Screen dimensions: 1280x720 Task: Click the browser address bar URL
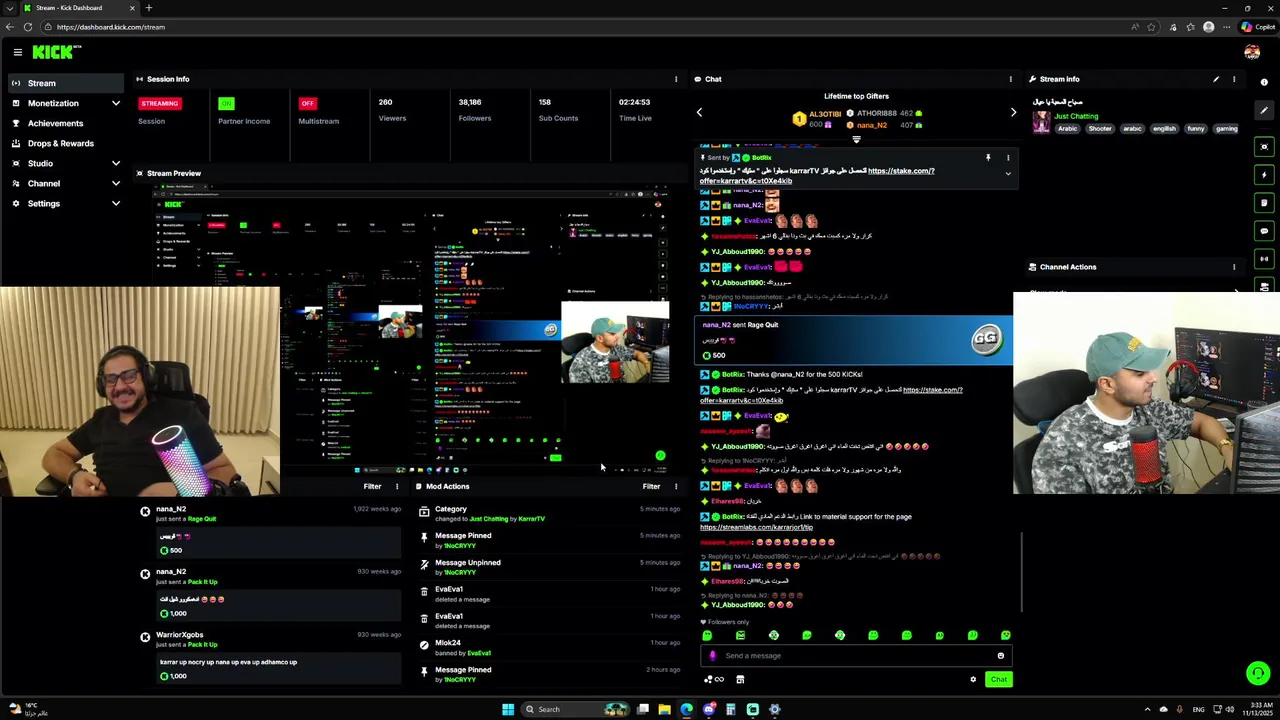(111, 27)
